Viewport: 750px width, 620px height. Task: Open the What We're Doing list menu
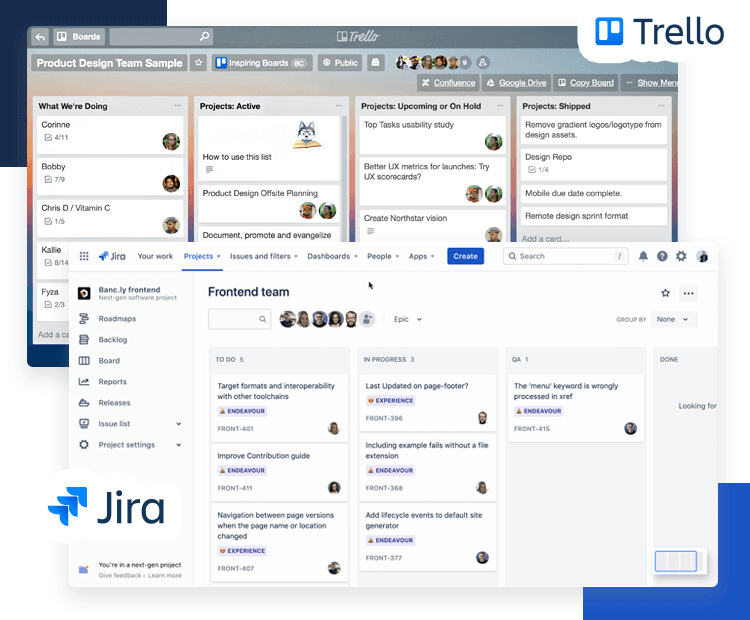pos(178,106)
